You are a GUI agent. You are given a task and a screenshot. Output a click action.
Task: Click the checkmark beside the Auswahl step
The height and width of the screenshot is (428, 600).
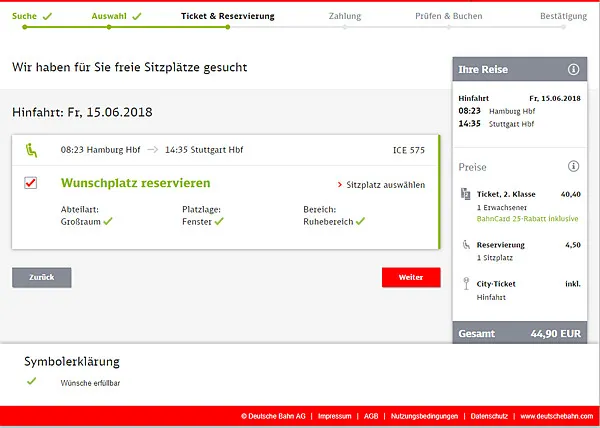[x=137, y=16]
